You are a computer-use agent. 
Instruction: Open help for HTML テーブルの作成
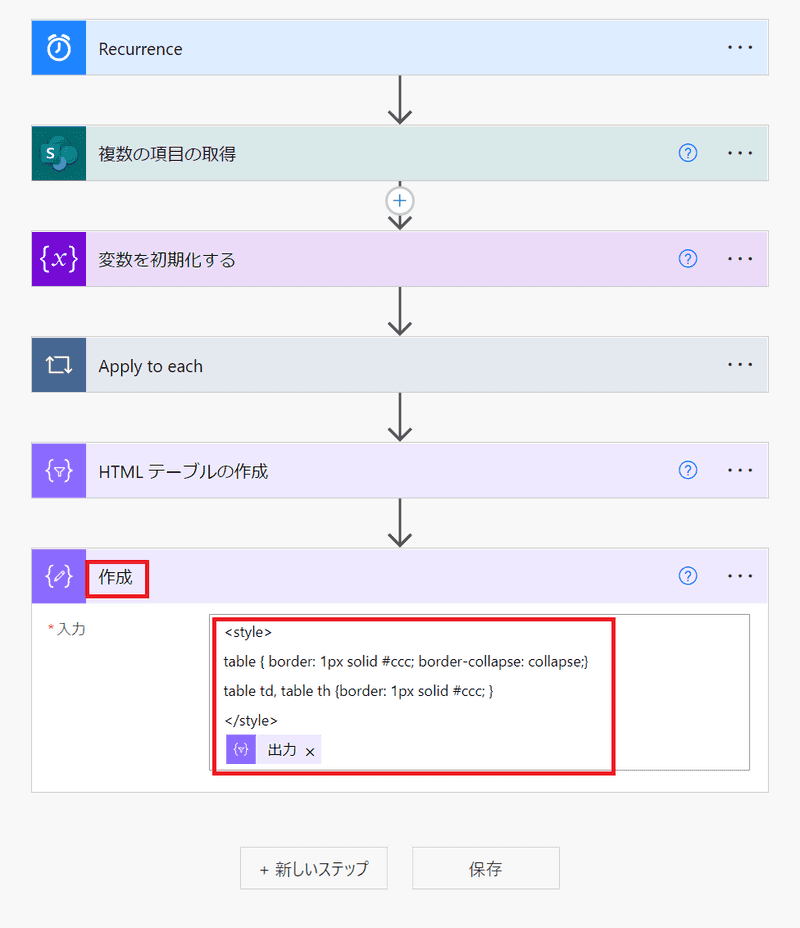688,471
